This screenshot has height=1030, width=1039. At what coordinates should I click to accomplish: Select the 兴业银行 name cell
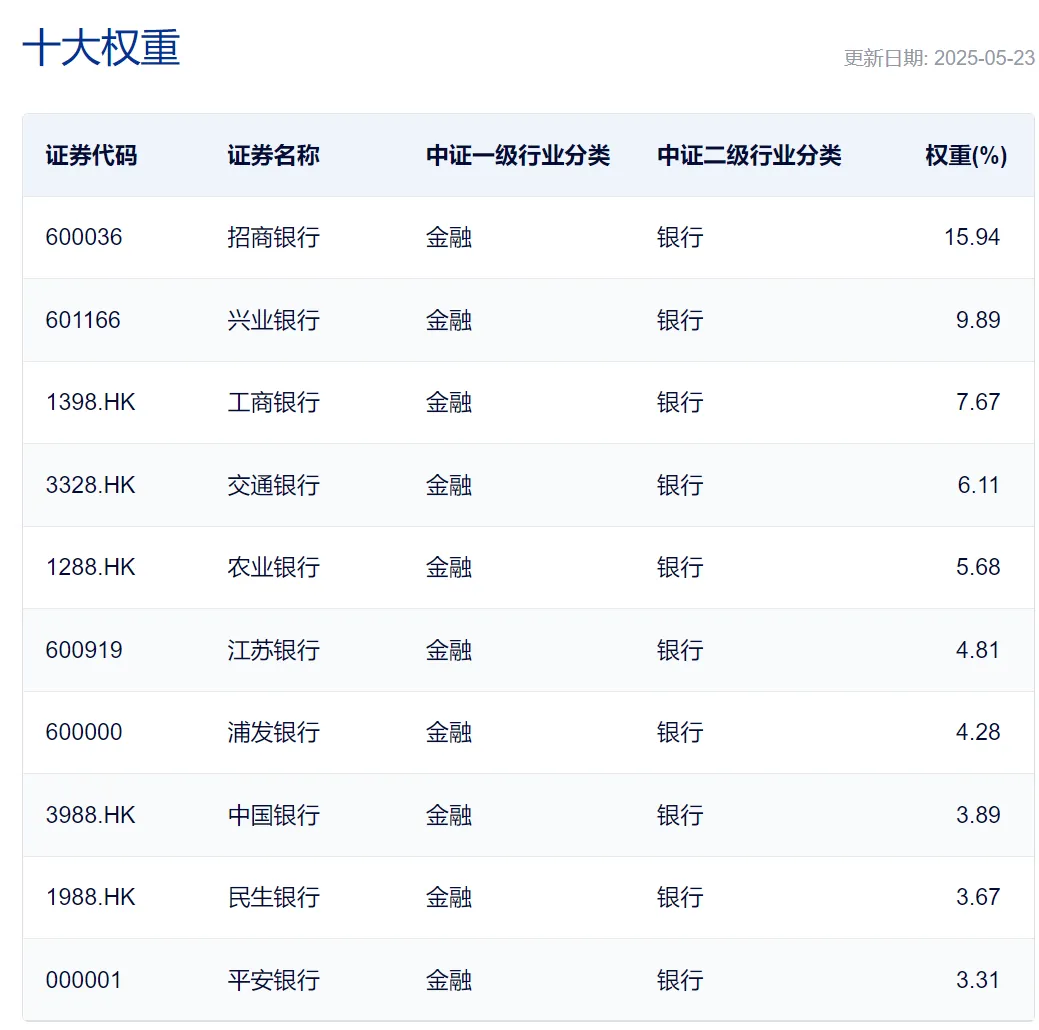274,320
